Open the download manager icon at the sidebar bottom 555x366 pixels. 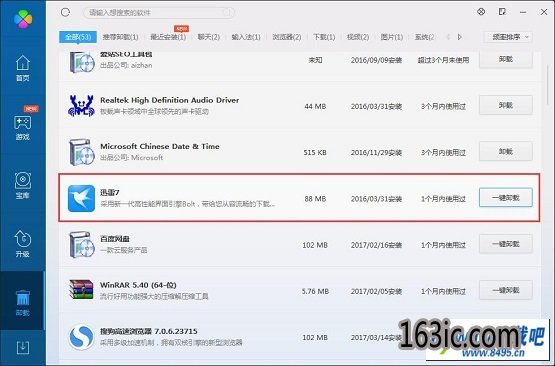23,347
